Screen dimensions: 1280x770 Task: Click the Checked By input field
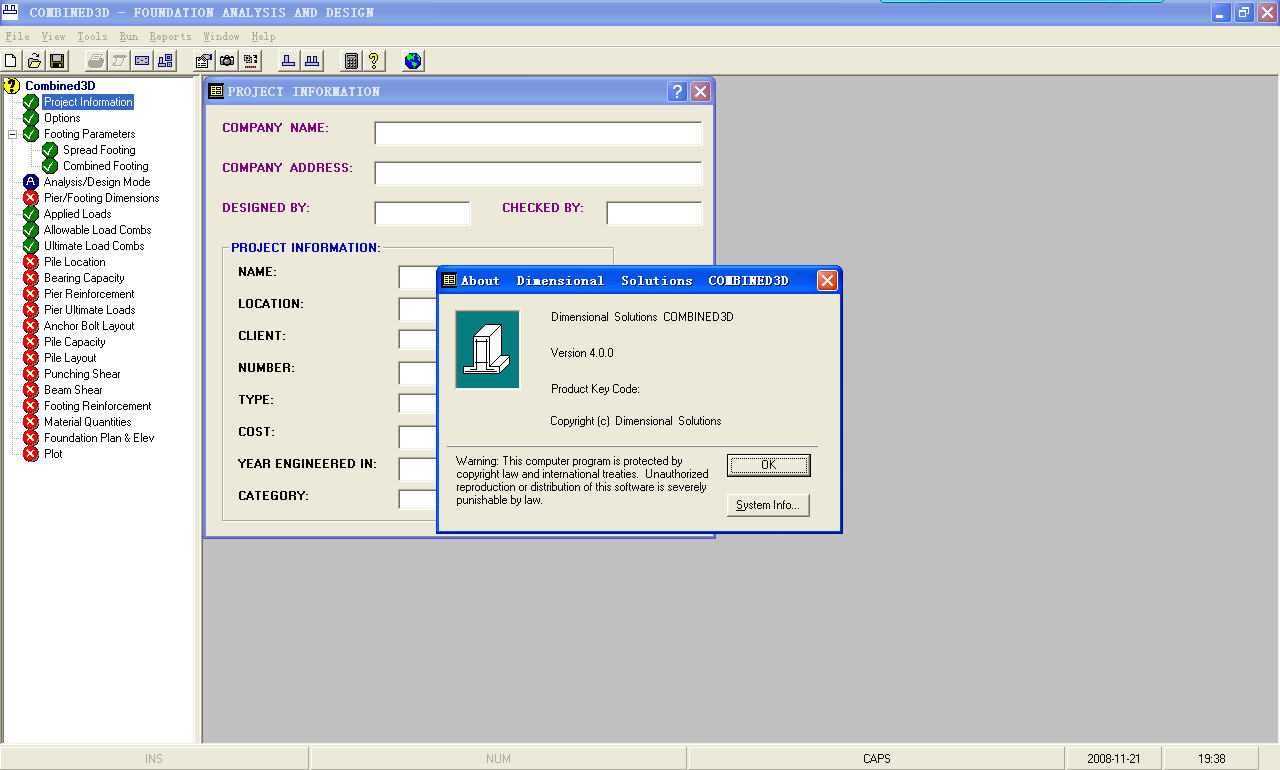coord(654,213)
